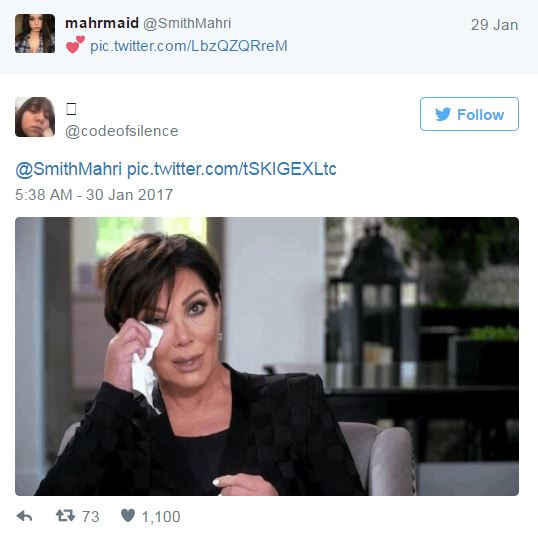
Task: Click the @SmithMahri handle beside mahrmaid
Action: point(187,23)
